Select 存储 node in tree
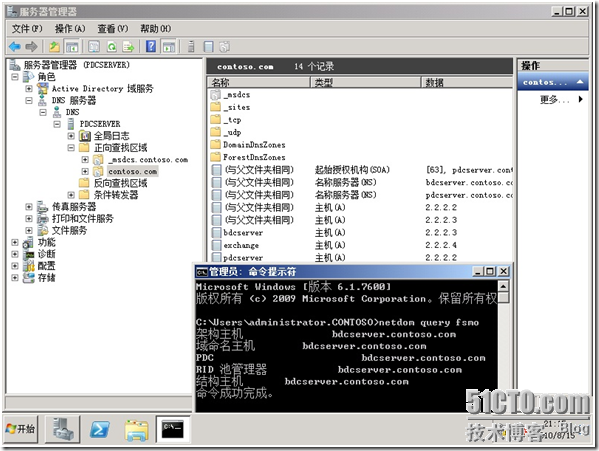Image resolution: width=599 pixels, height=451 pixels. point(47,278)
